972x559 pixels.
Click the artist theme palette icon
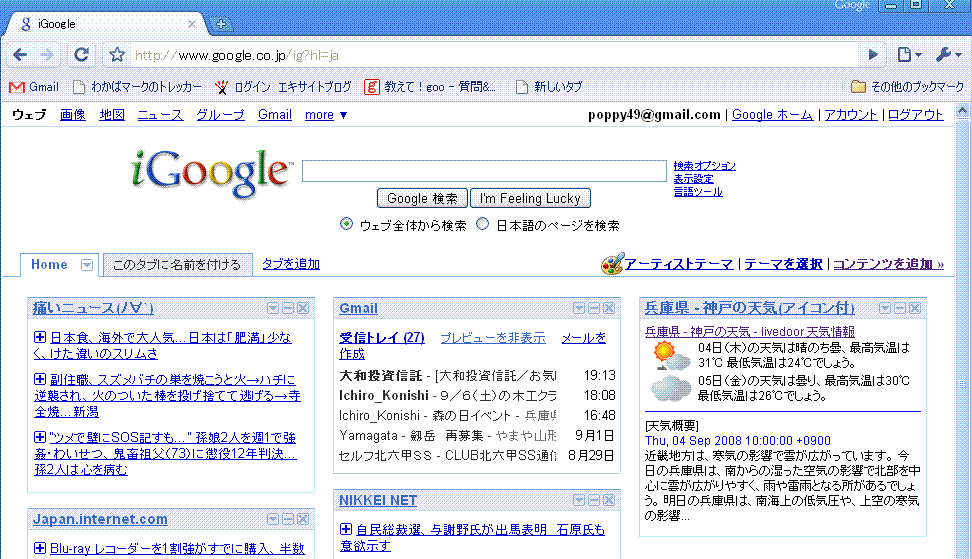pyautogui.click(x=612, y=264)
